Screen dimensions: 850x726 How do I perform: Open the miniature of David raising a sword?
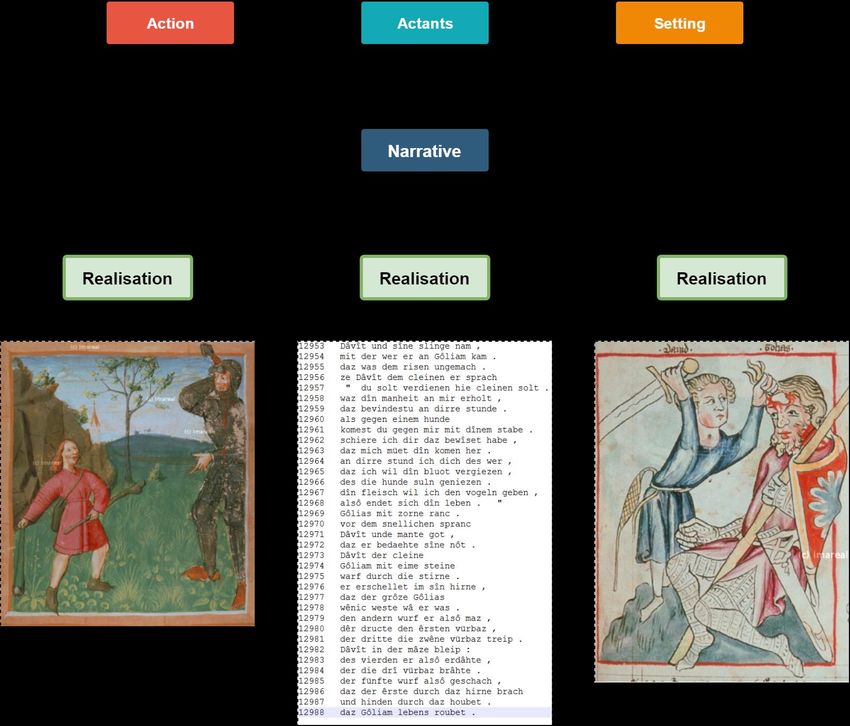click(722, 511)
